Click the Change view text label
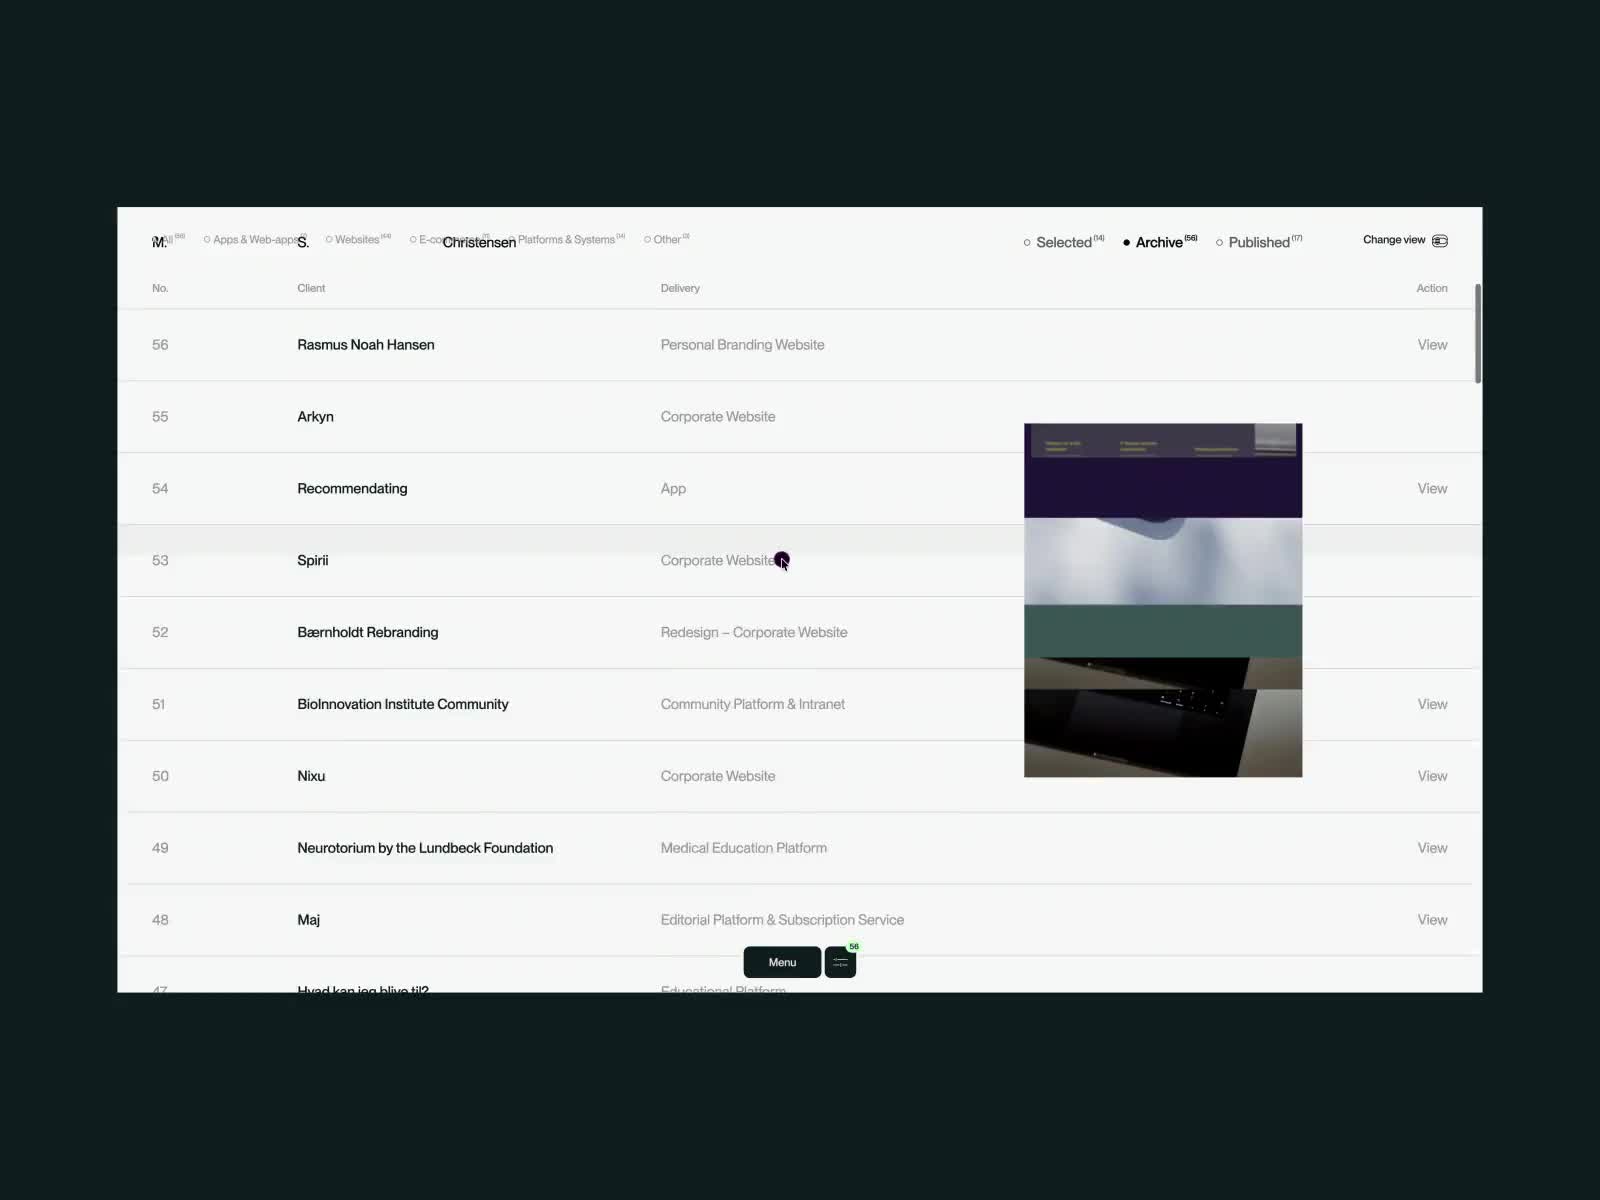The image size is (1600, 1200). coord(1393,240)
